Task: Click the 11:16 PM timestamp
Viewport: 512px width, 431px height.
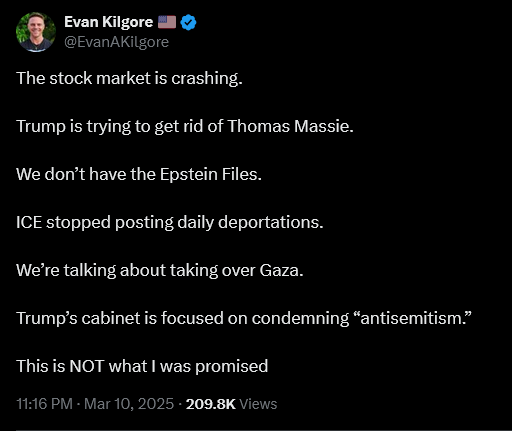Action: coord(44,404)
